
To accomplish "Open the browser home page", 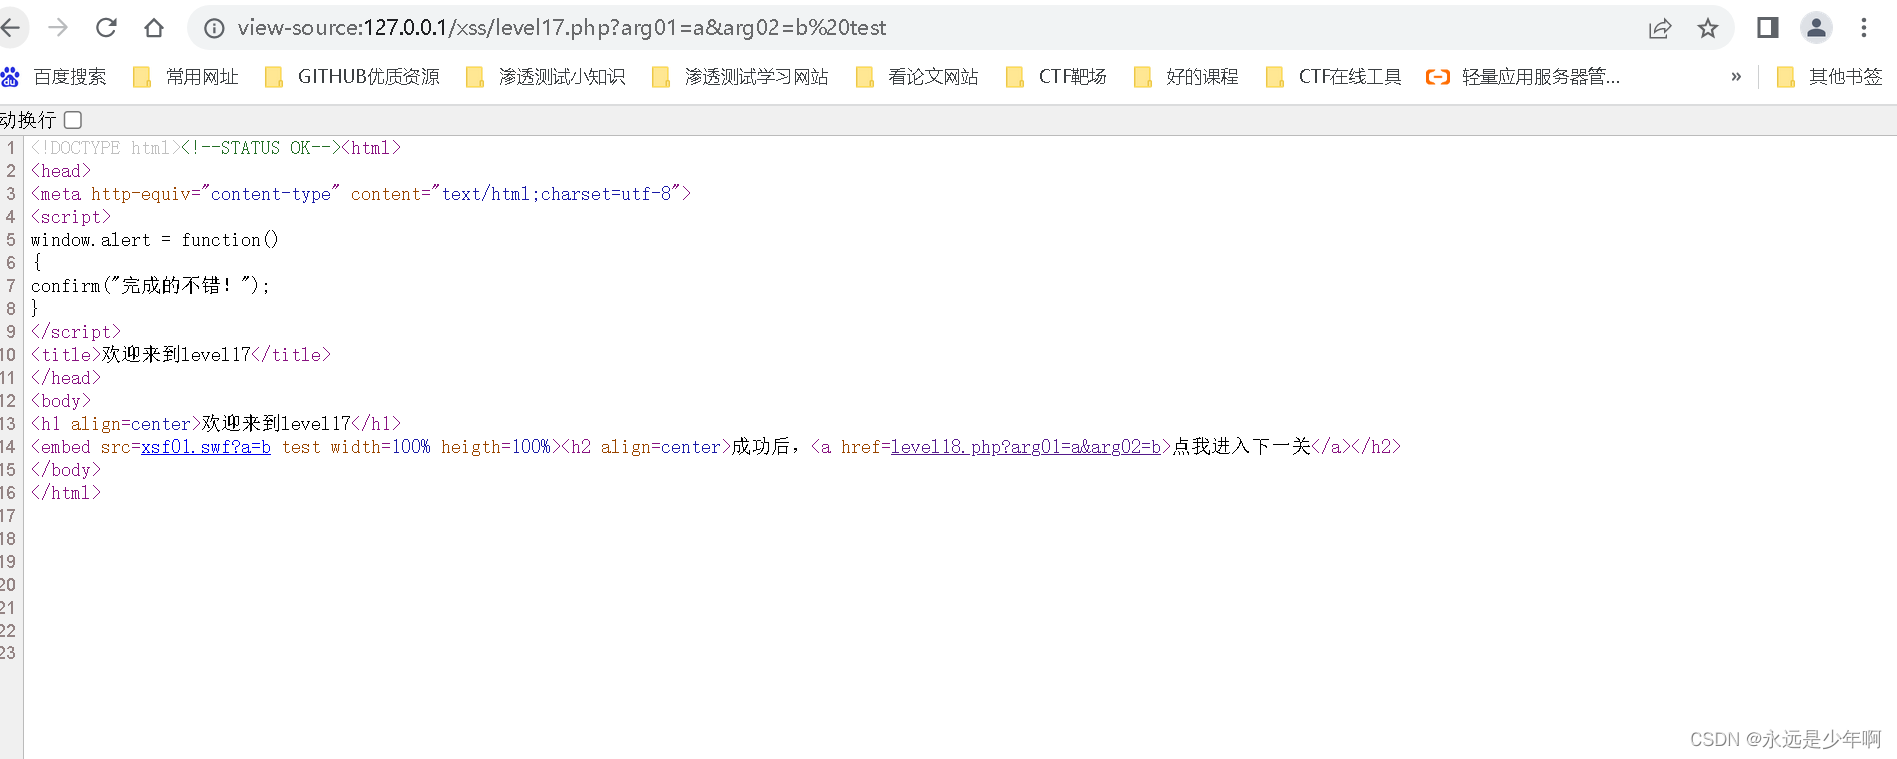I will coord(154,28).
